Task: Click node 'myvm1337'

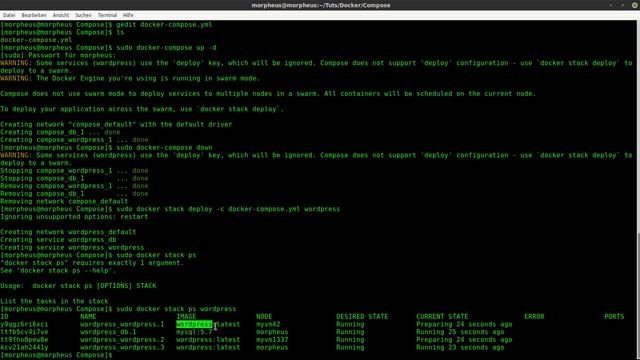Action: (x=272, y=340)
